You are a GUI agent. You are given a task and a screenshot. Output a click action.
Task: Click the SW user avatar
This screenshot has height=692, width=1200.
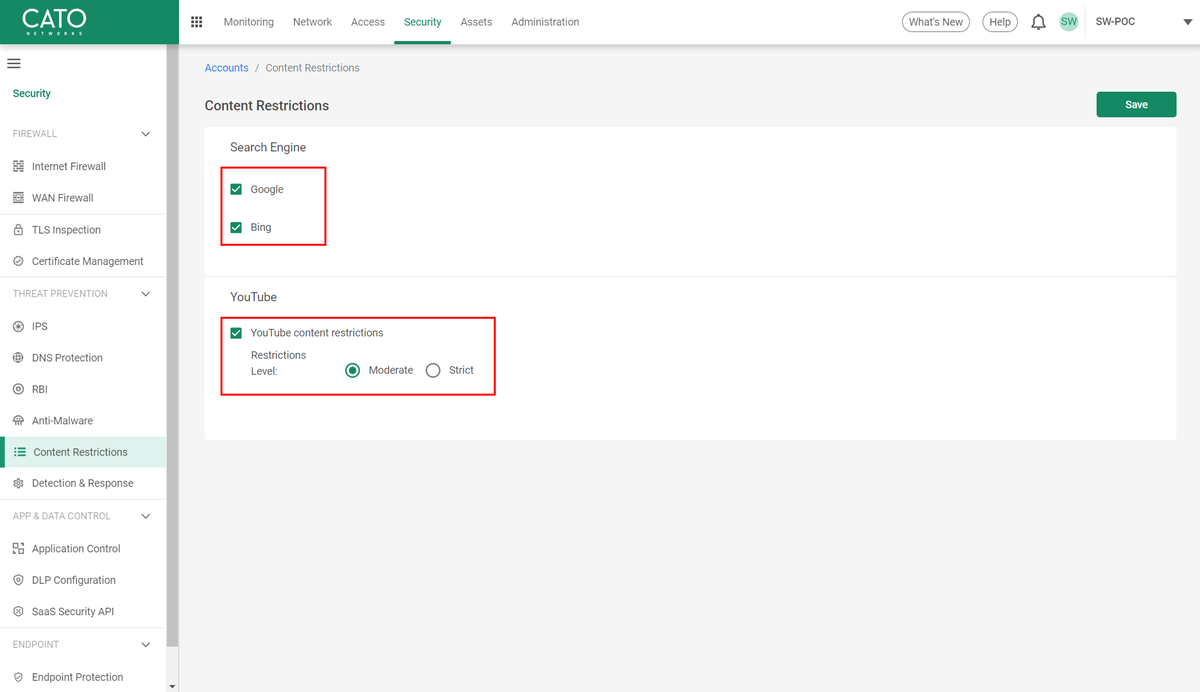[1069, 22]
